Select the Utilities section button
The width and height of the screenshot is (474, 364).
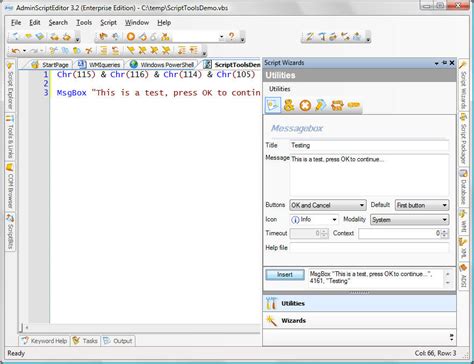359,303
